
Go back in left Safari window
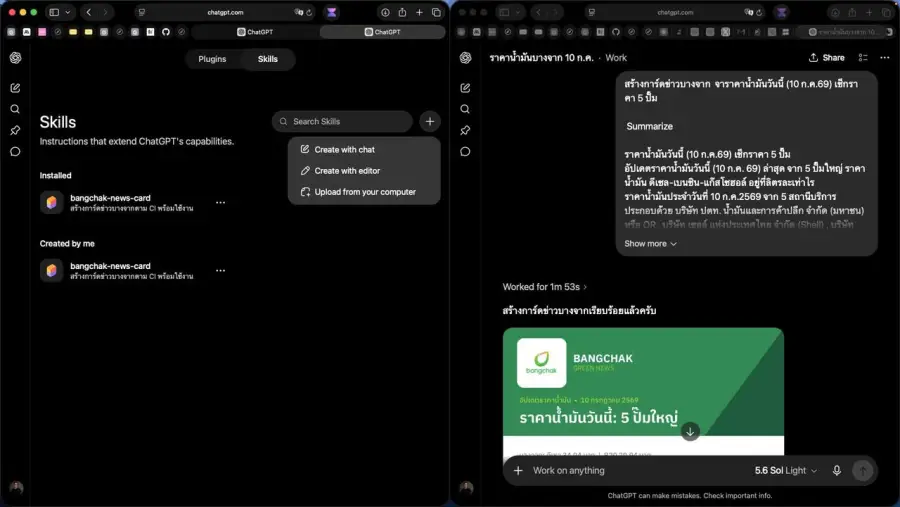[89, 12]
